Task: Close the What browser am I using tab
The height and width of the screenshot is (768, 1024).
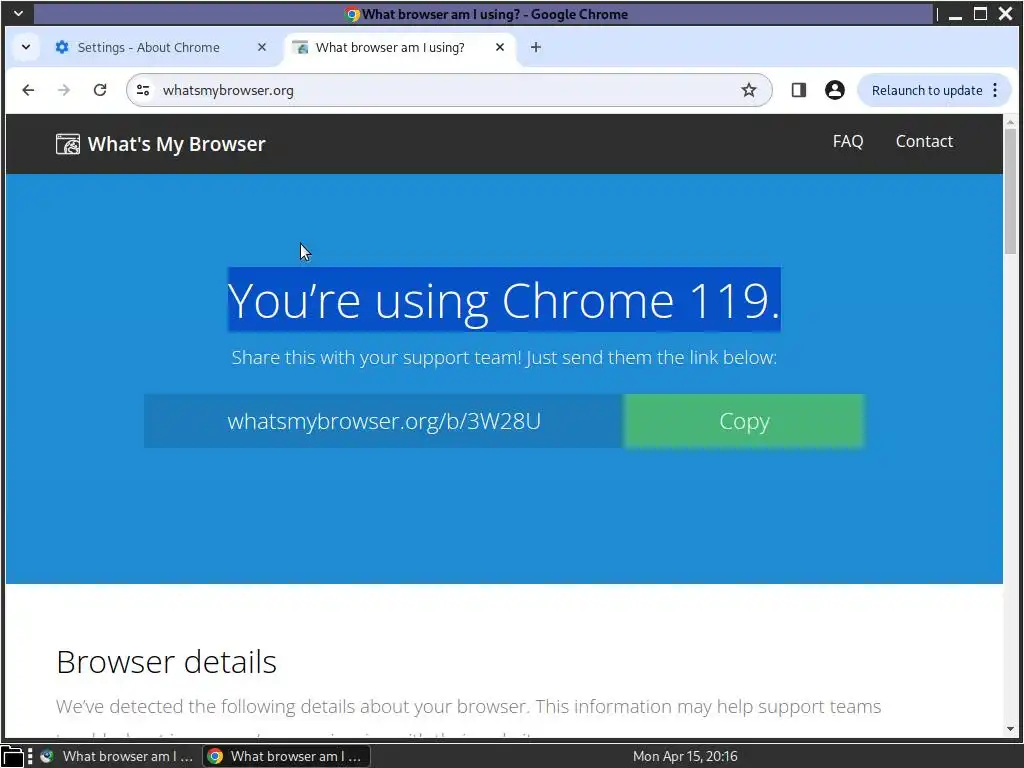Action: [500, 47]
